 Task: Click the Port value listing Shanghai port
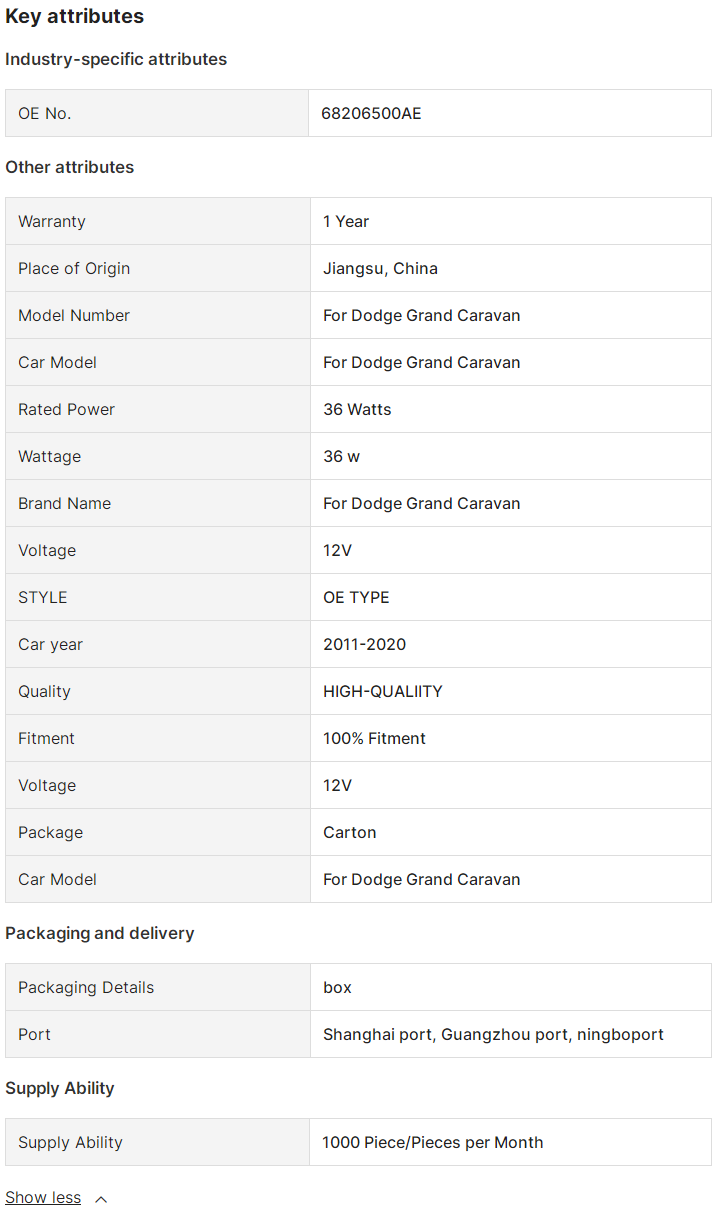[x=493, y=1034]
